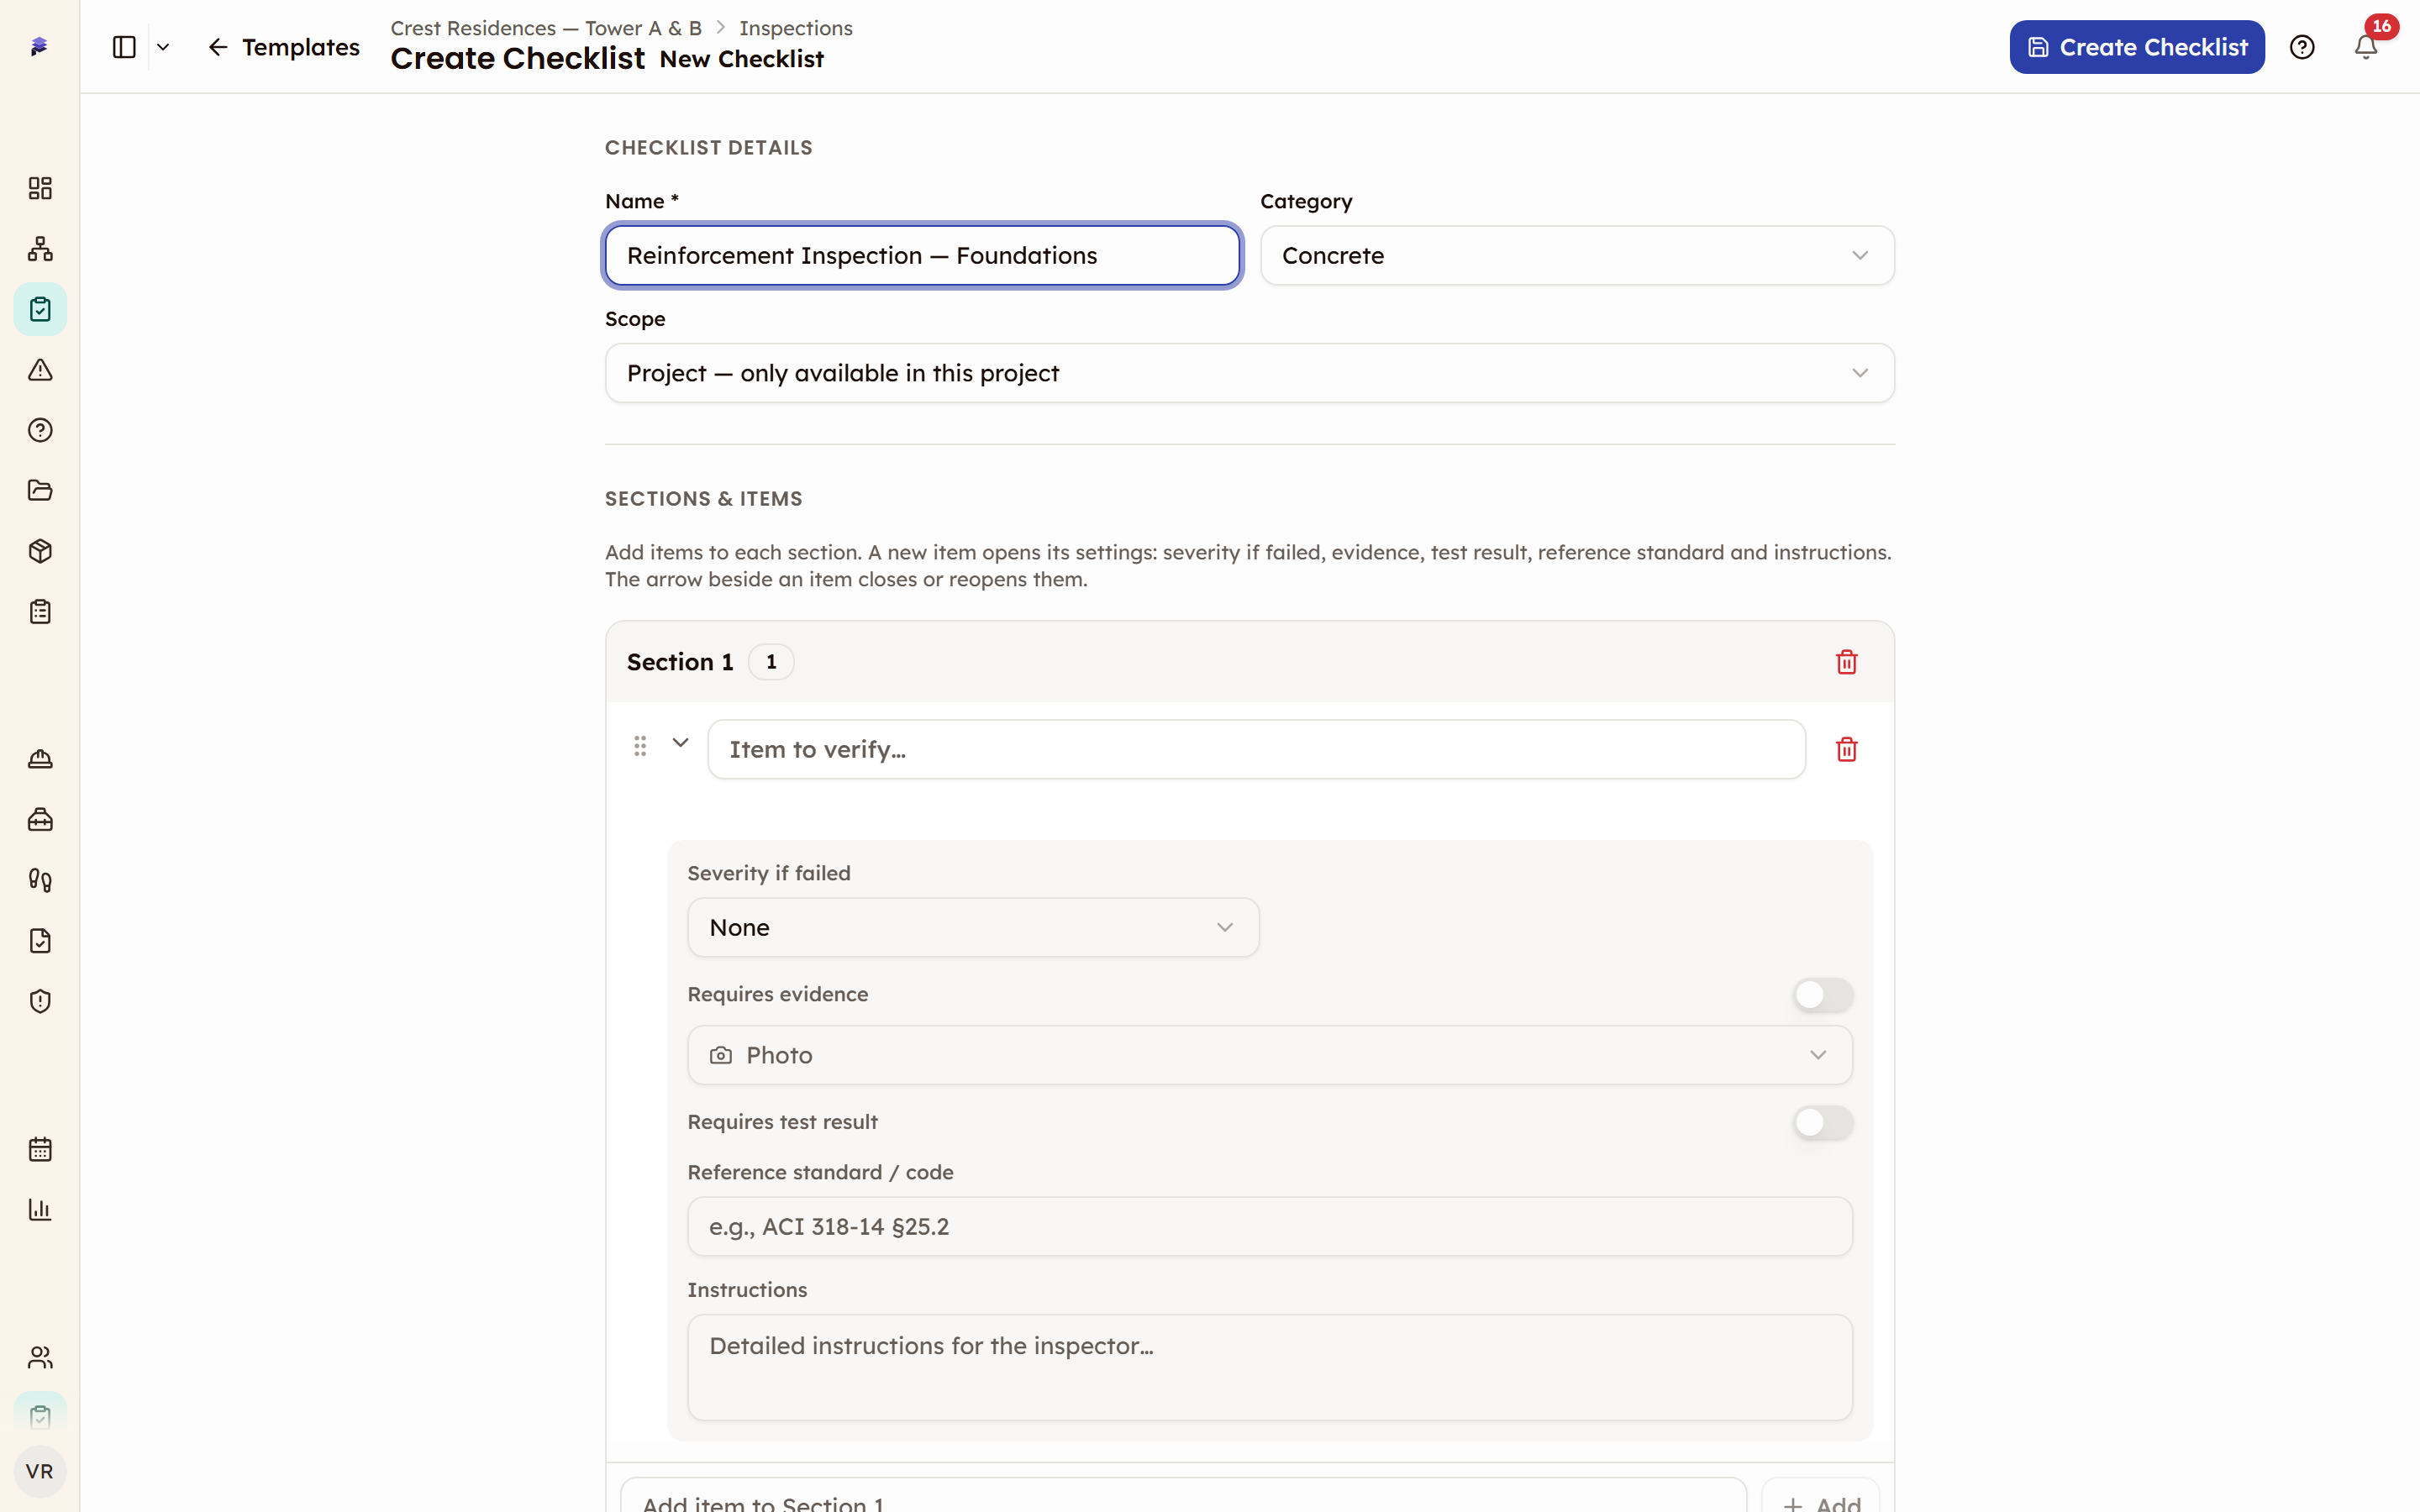Click the Create Checklist button
The height and width of the screenshot is (1512, 2420).
(x=2136, y=47)
